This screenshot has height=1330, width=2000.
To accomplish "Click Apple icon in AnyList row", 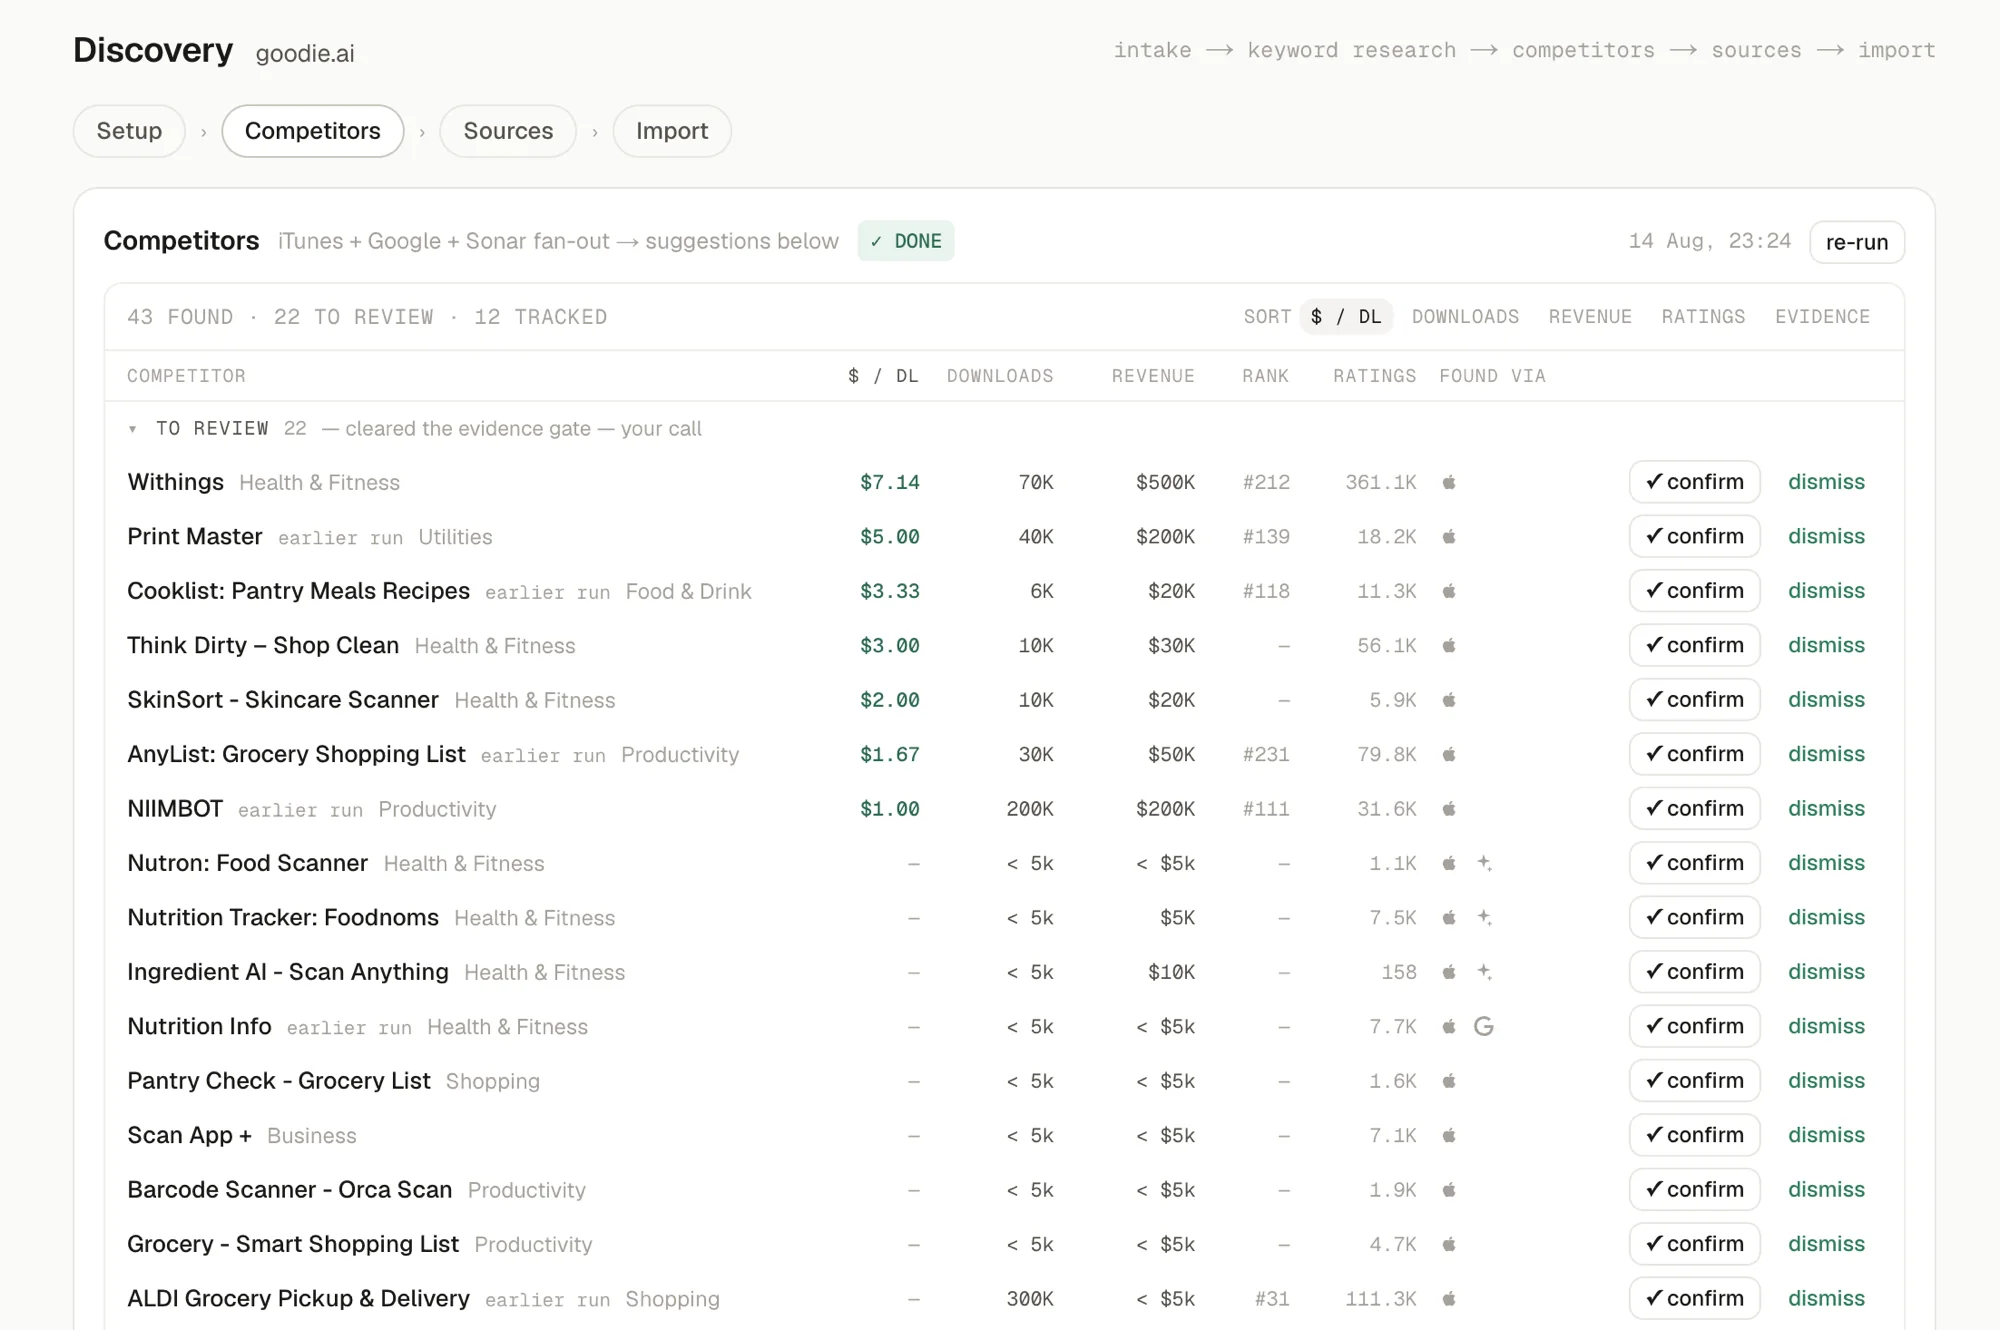I will point(1449,754).
